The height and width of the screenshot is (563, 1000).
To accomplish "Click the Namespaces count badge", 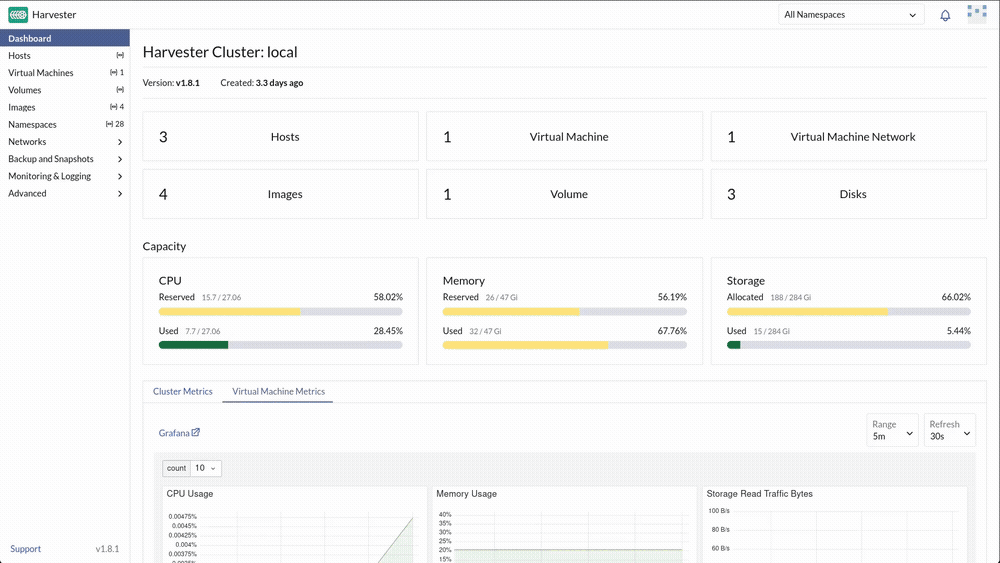I will pyautogui.click(x=115, y=124).
